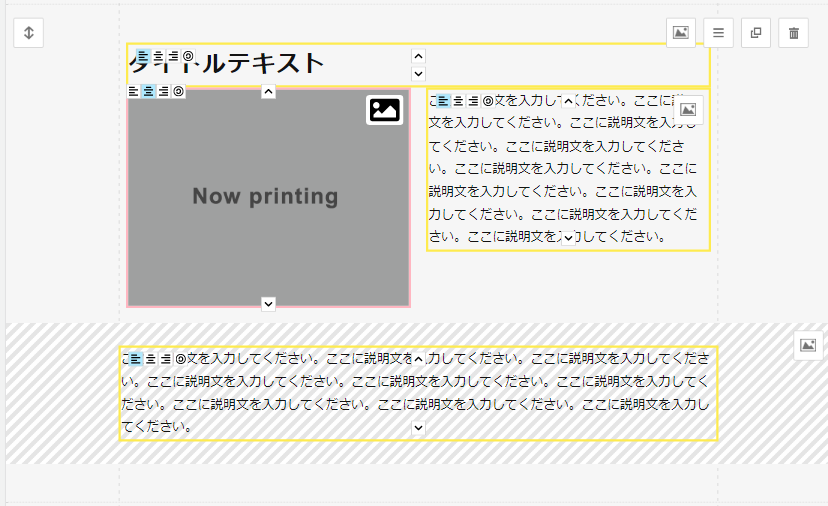Set title text to left alignment
This screenshot has width=828, height=506.
point(143,56)
